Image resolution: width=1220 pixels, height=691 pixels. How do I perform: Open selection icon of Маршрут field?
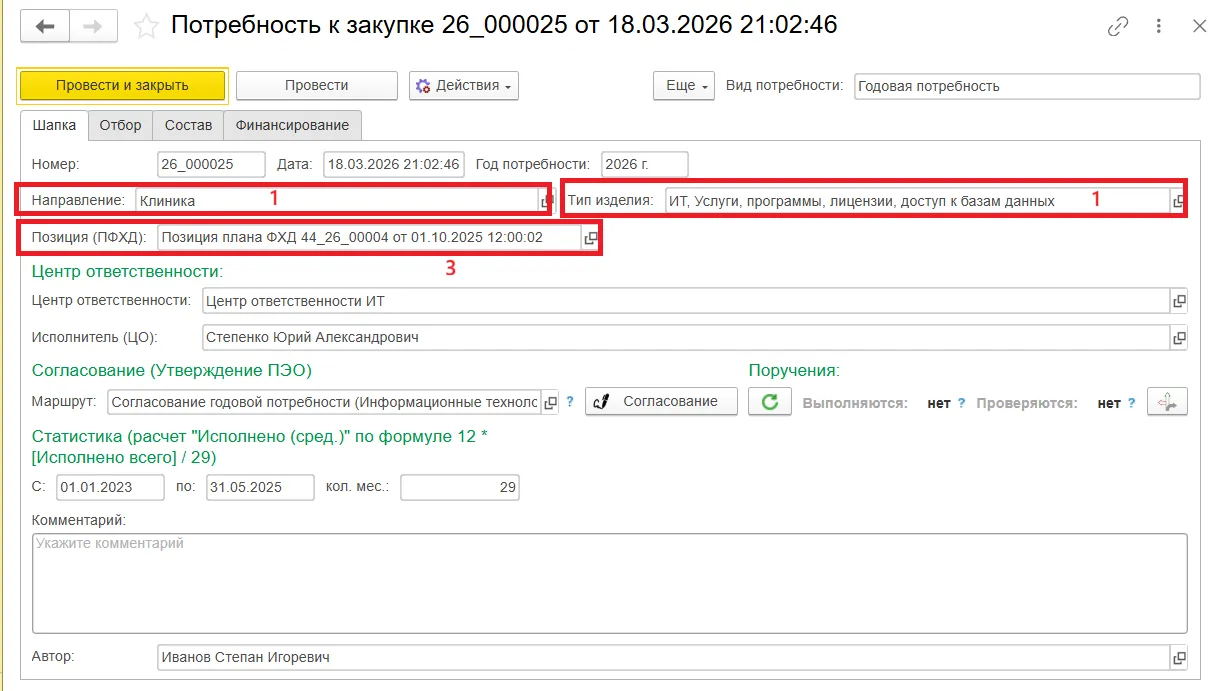(x=548, y=402)
